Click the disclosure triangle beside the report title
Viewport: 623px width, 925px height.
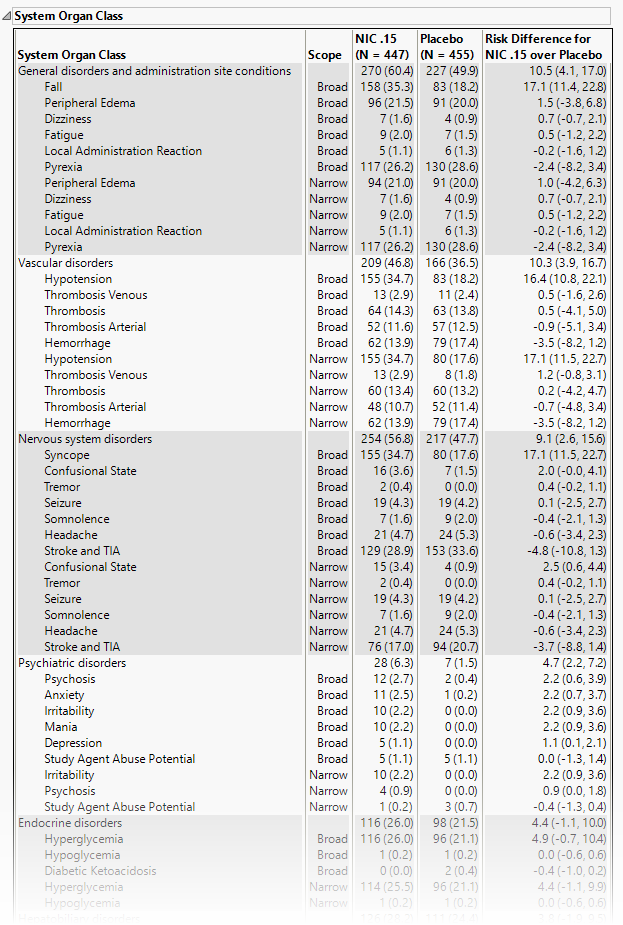click(9, 15)
